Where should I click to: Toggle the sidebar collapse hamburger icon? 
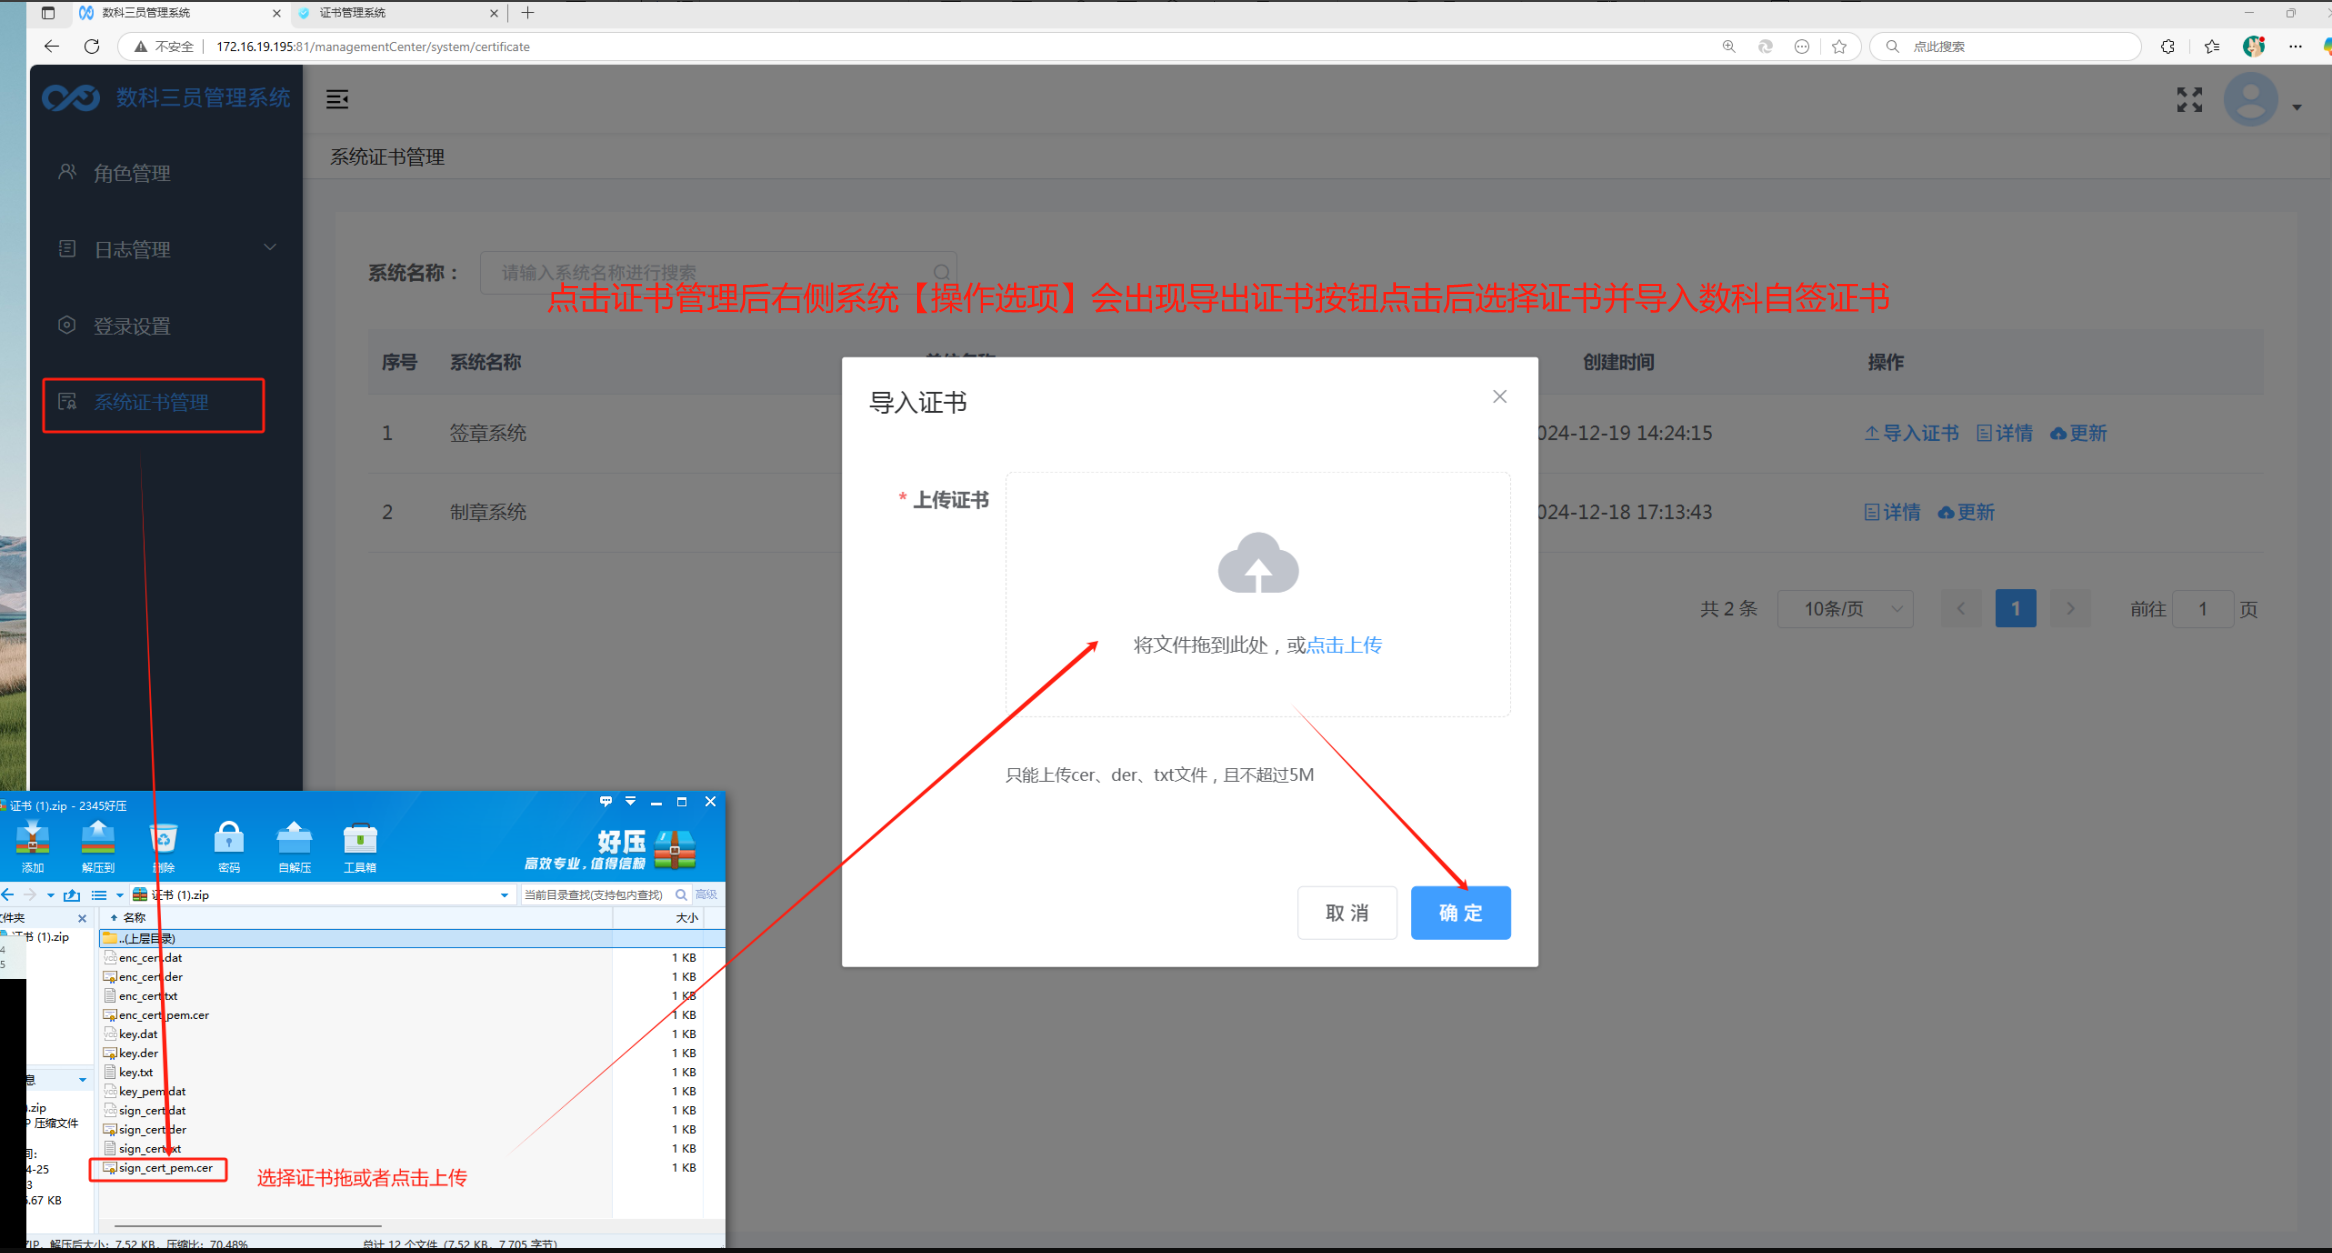[338, 99]
